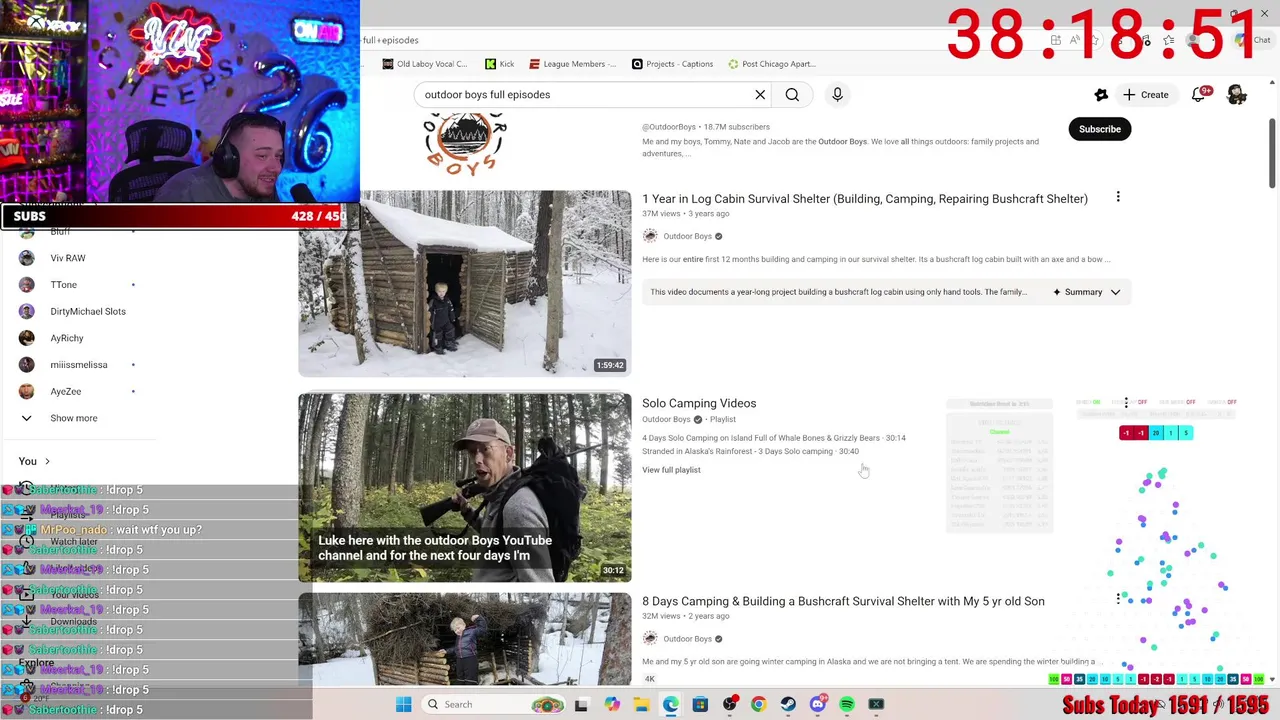Viewport: 1280px width, 720px height.
Task: Open Task View on the taskbar
Action: [581, 704]
